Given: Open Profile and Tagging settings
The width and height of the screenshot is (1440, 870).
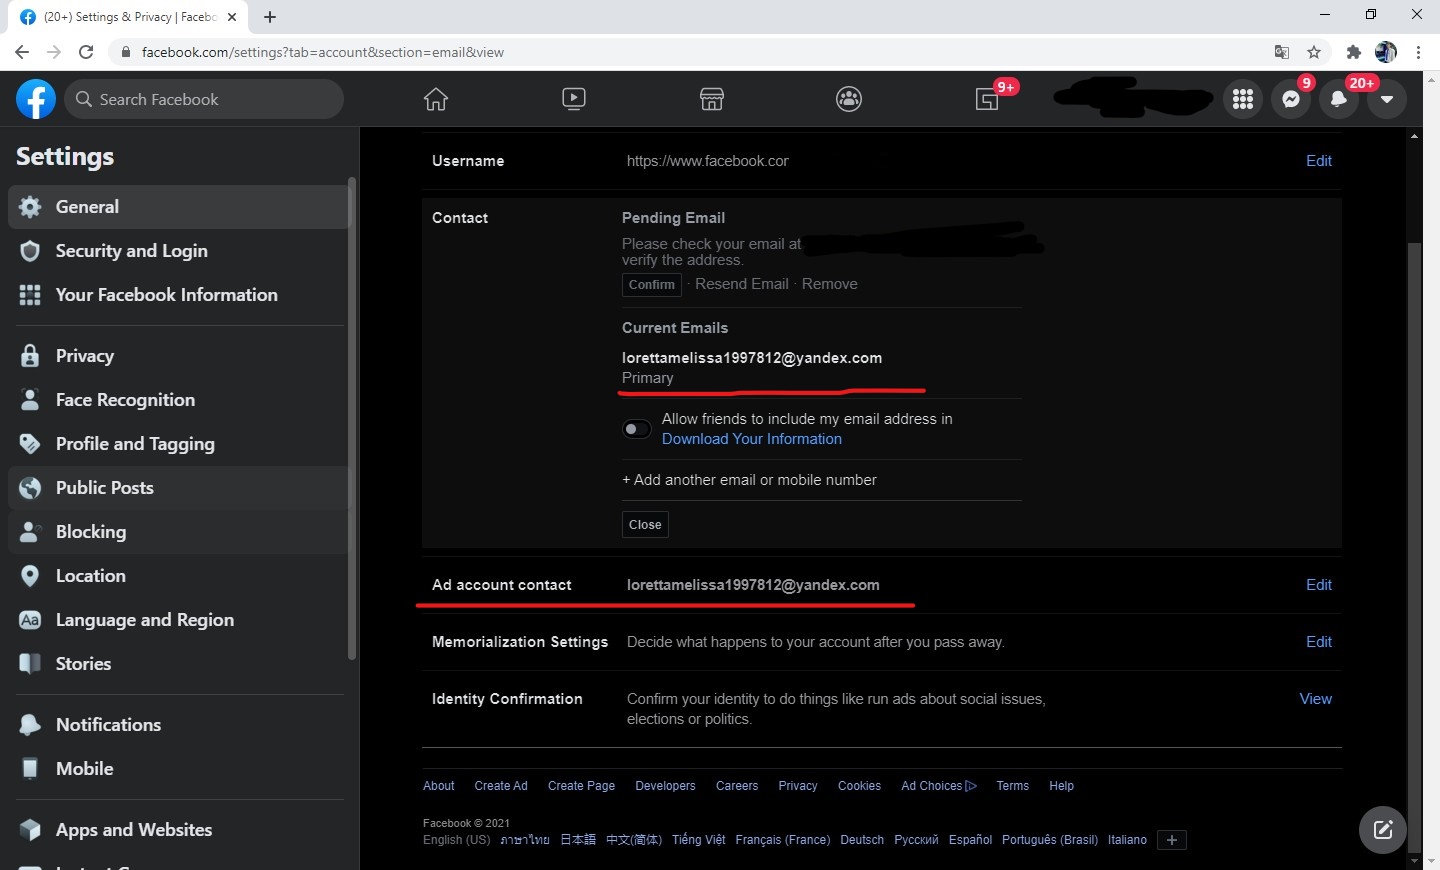Looking at the screenshot, I should tap(178, 444).
